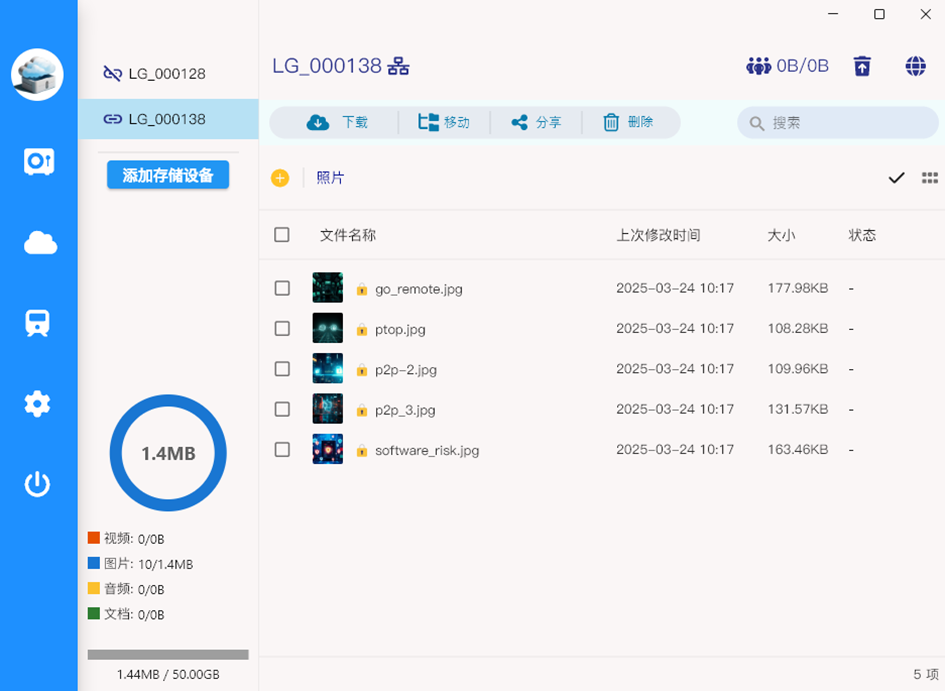The height and width of the screenshot is (691, 945).
Task: Click the 删除 delete button
Action: tap(629, 122)
